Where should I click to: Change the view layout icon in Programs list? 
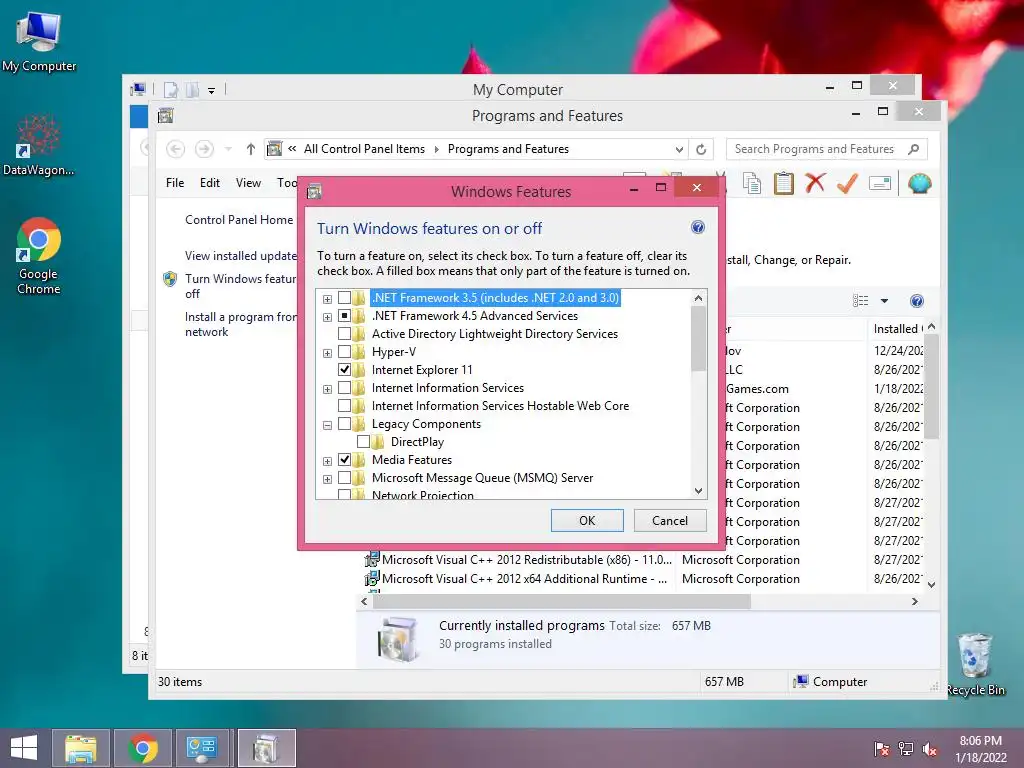(x=861, y=301)
